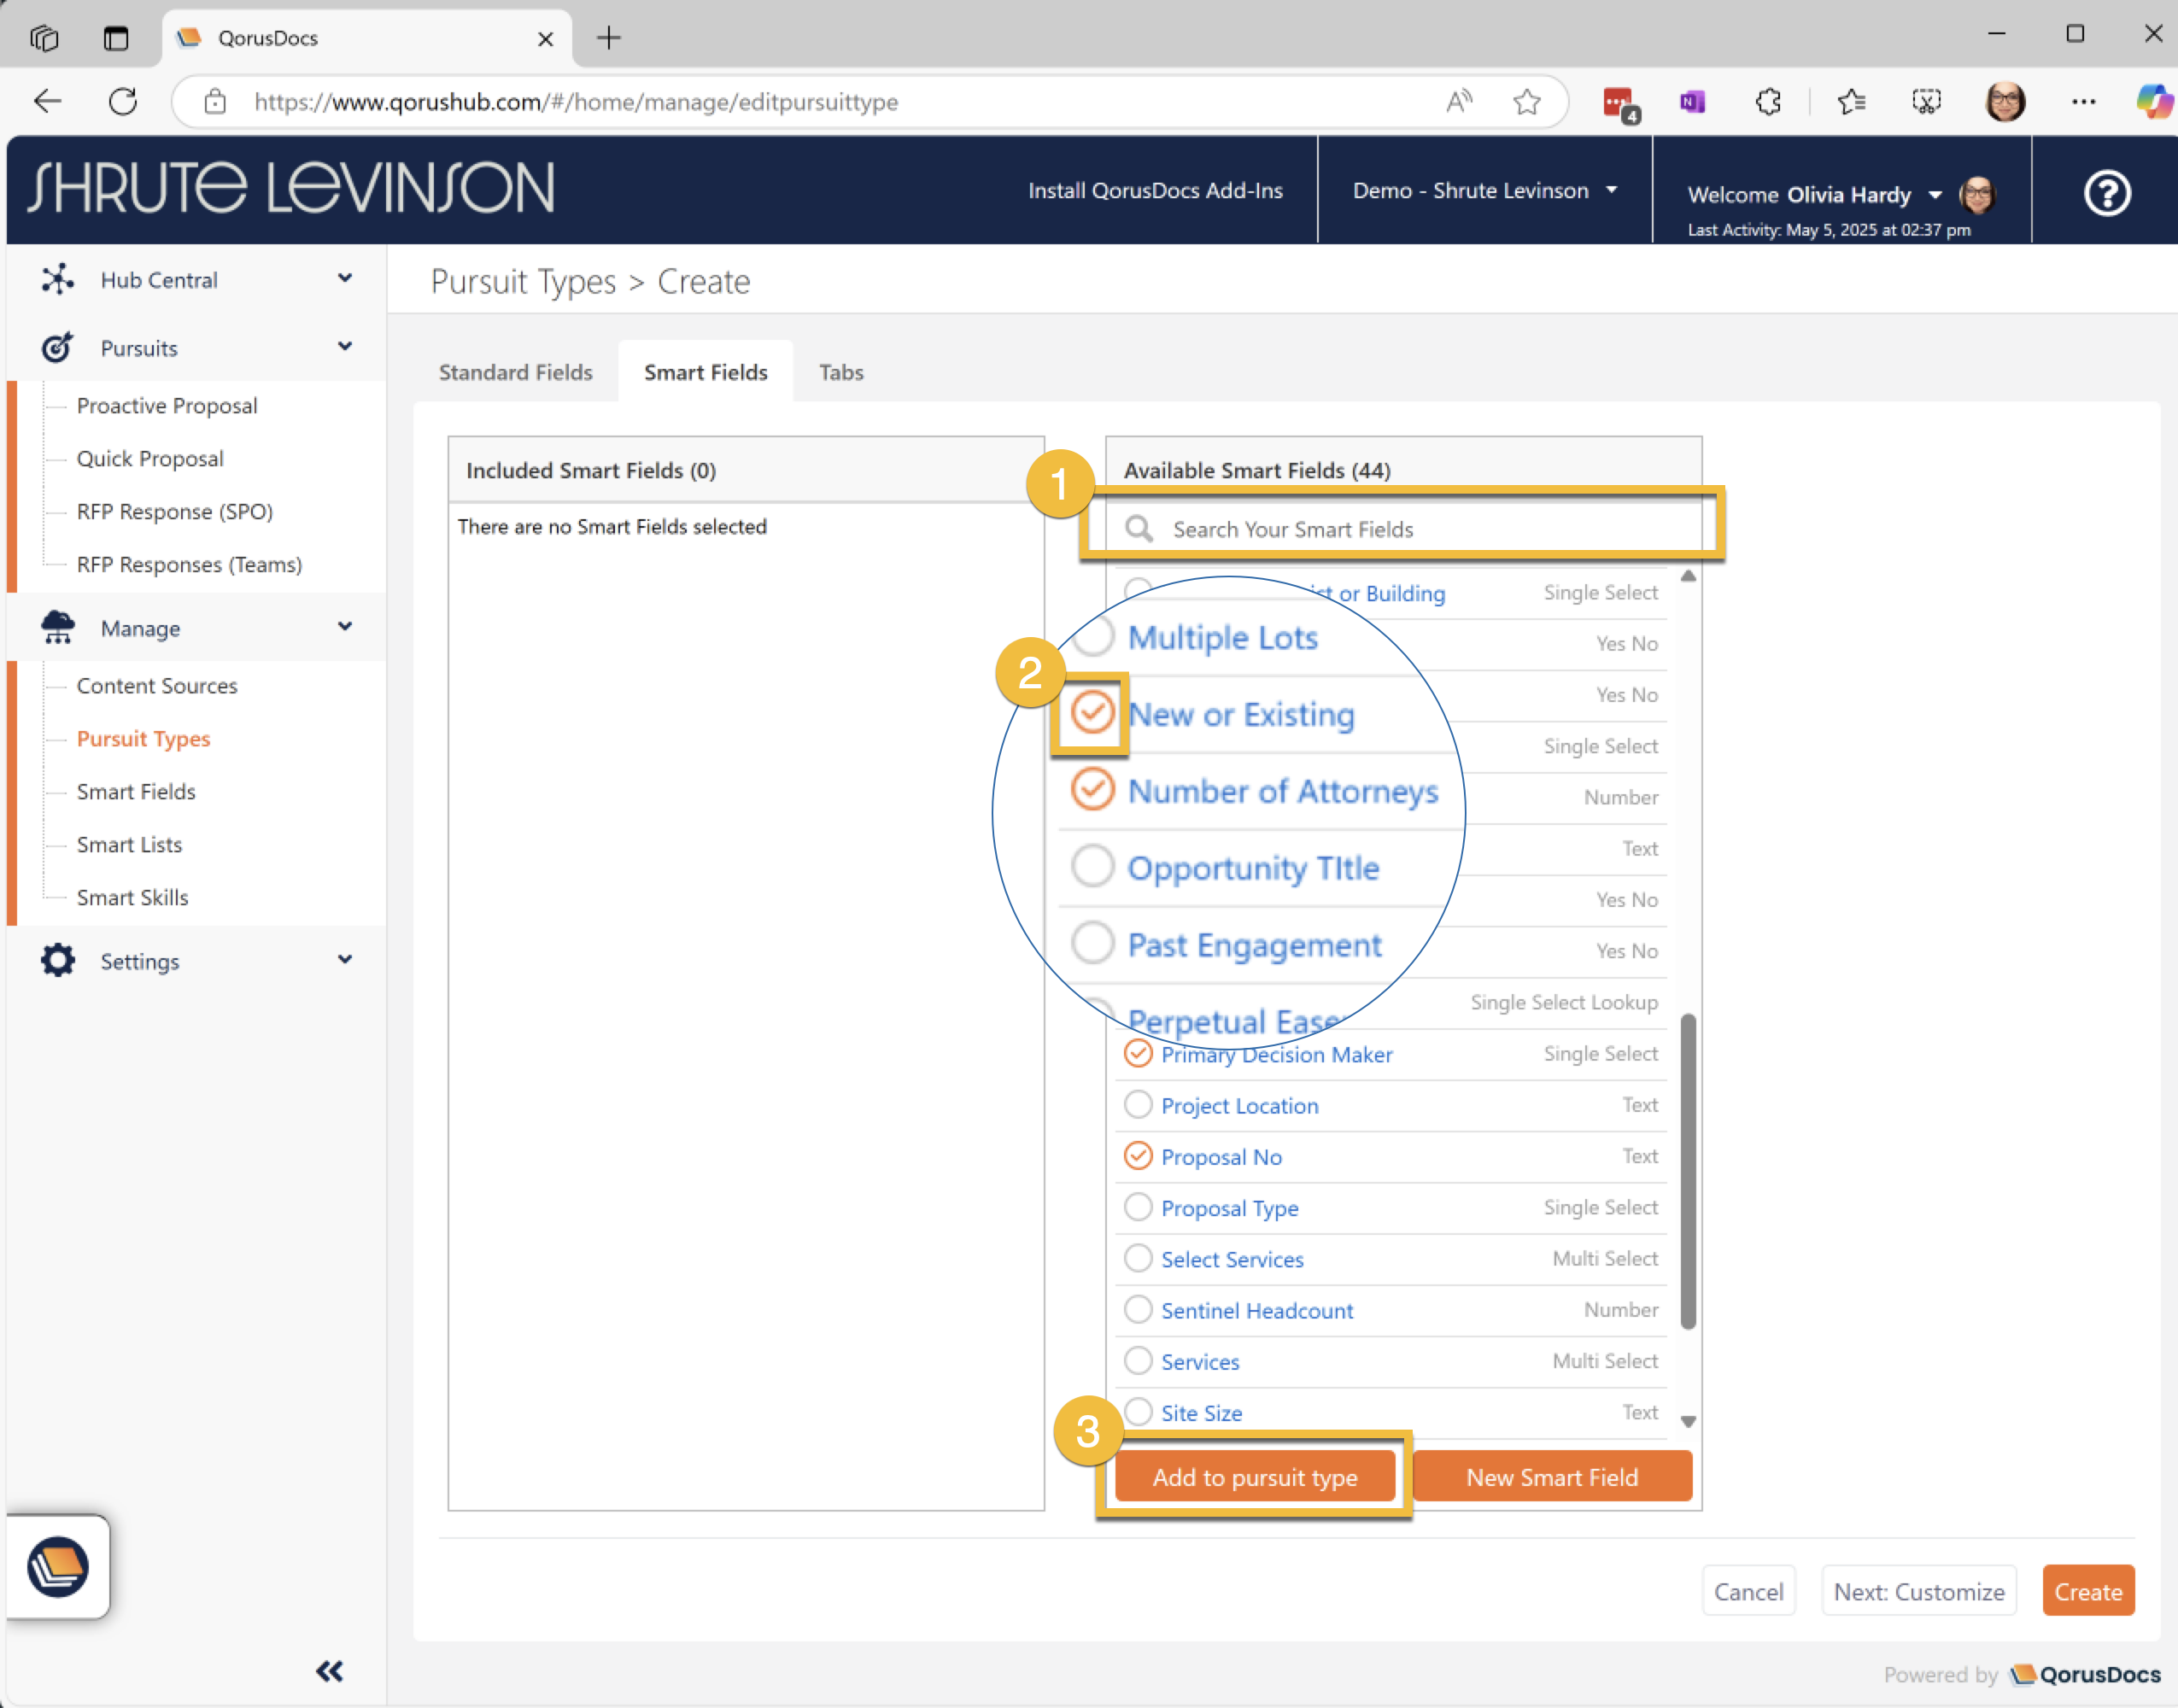This screenshot has width=2178, height=1708.
Task: Add page to favorites star icon
Action: click(x=1526, y=101)
